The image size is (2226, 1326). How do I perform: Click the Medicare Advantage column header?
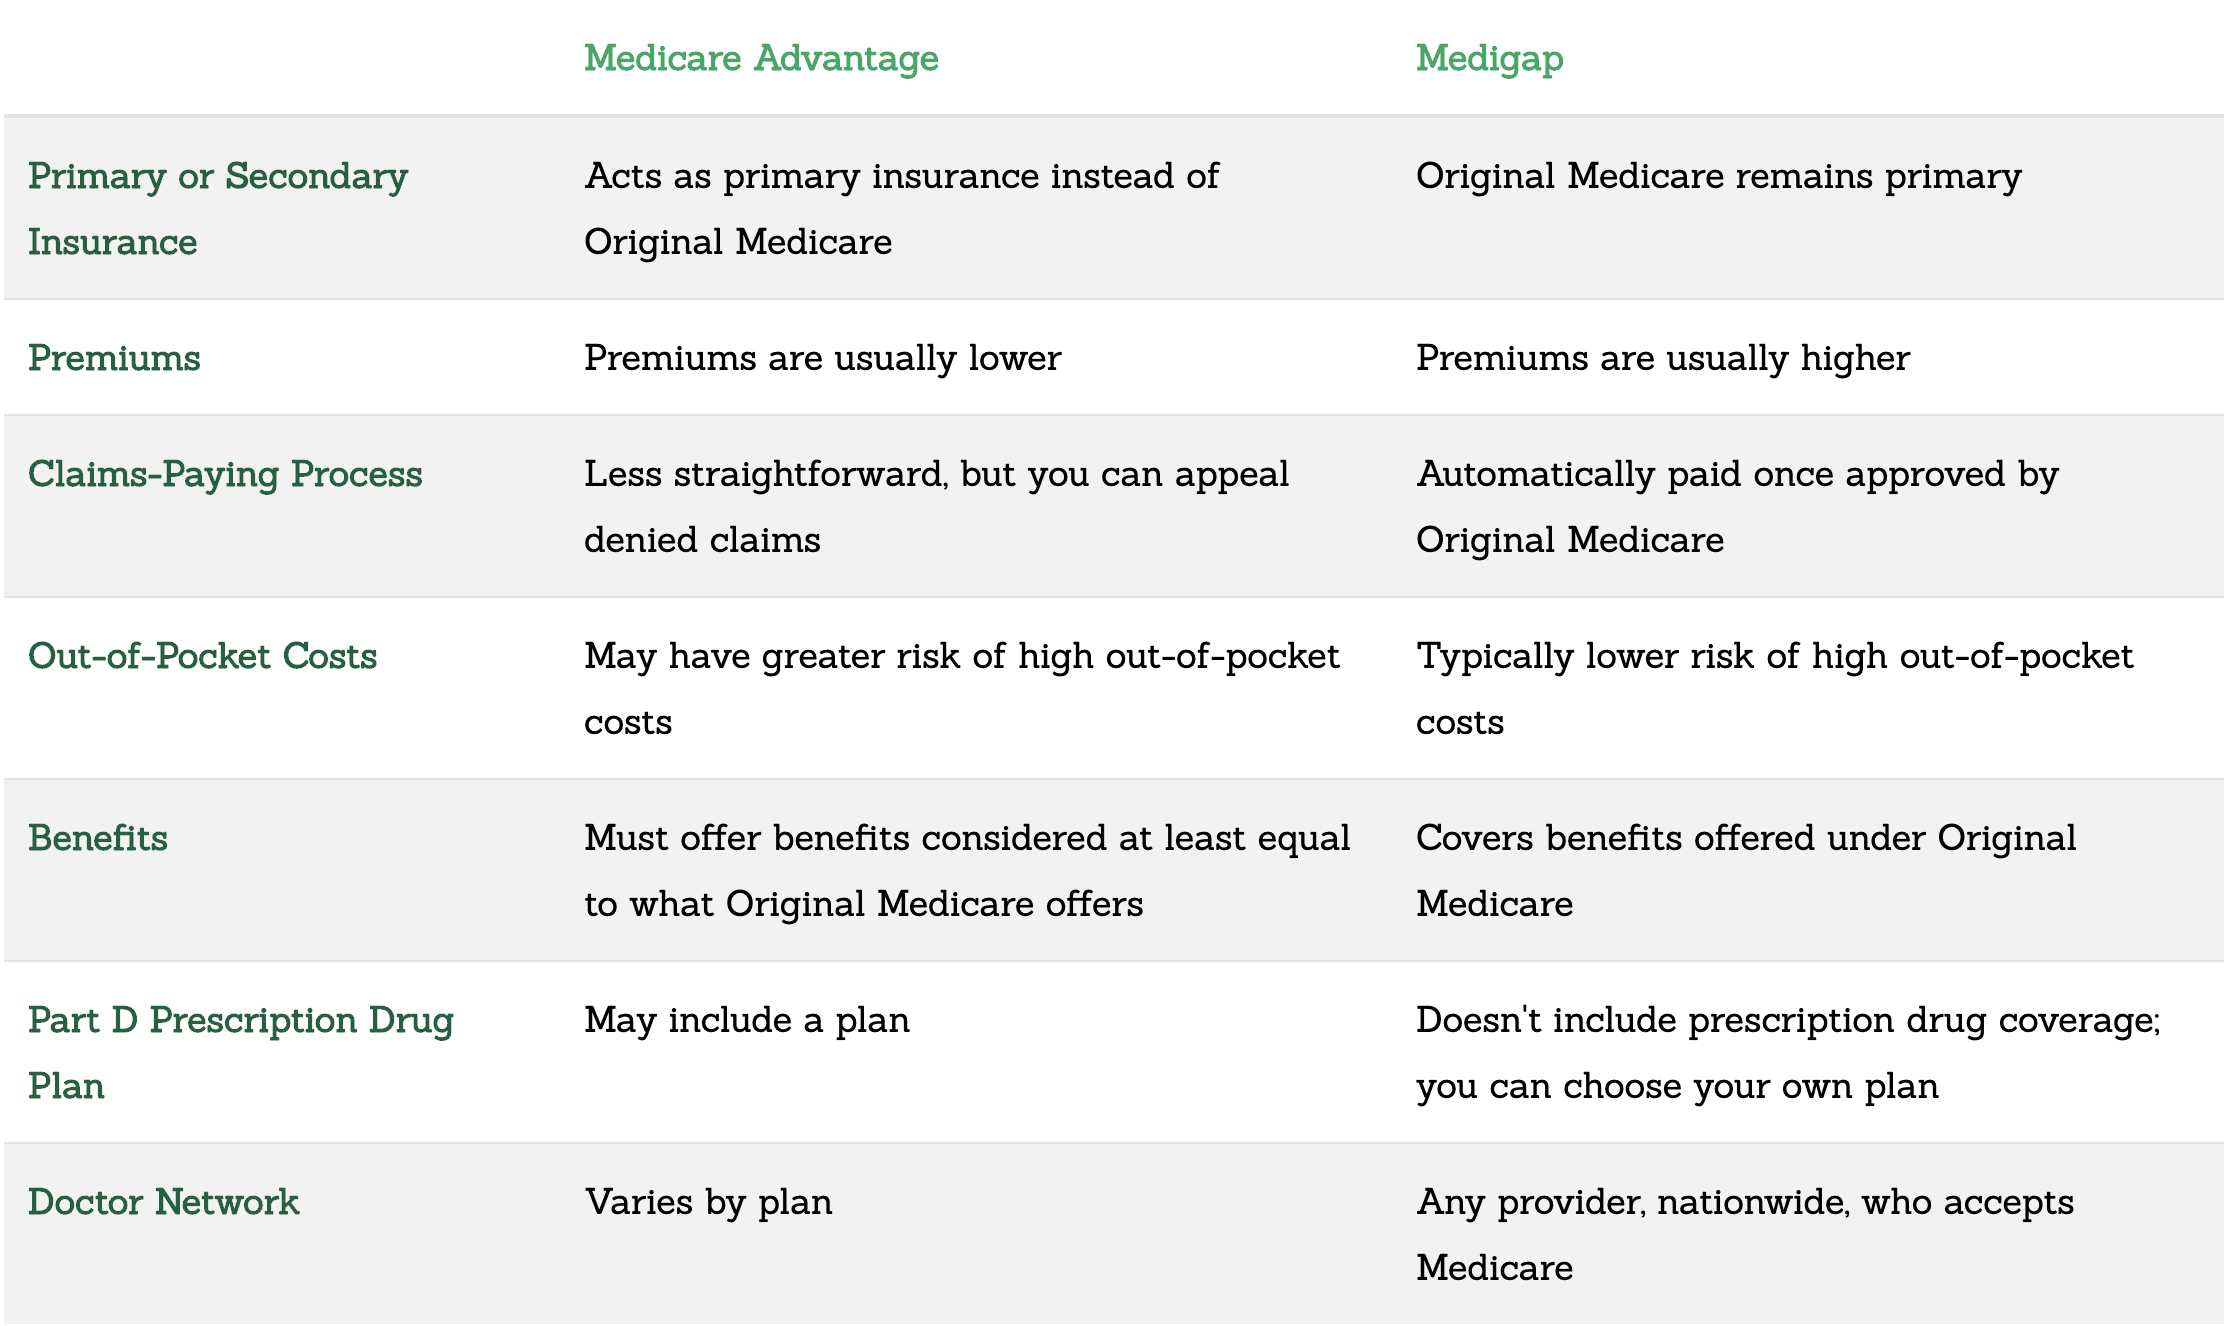click(x=761, y=58)
